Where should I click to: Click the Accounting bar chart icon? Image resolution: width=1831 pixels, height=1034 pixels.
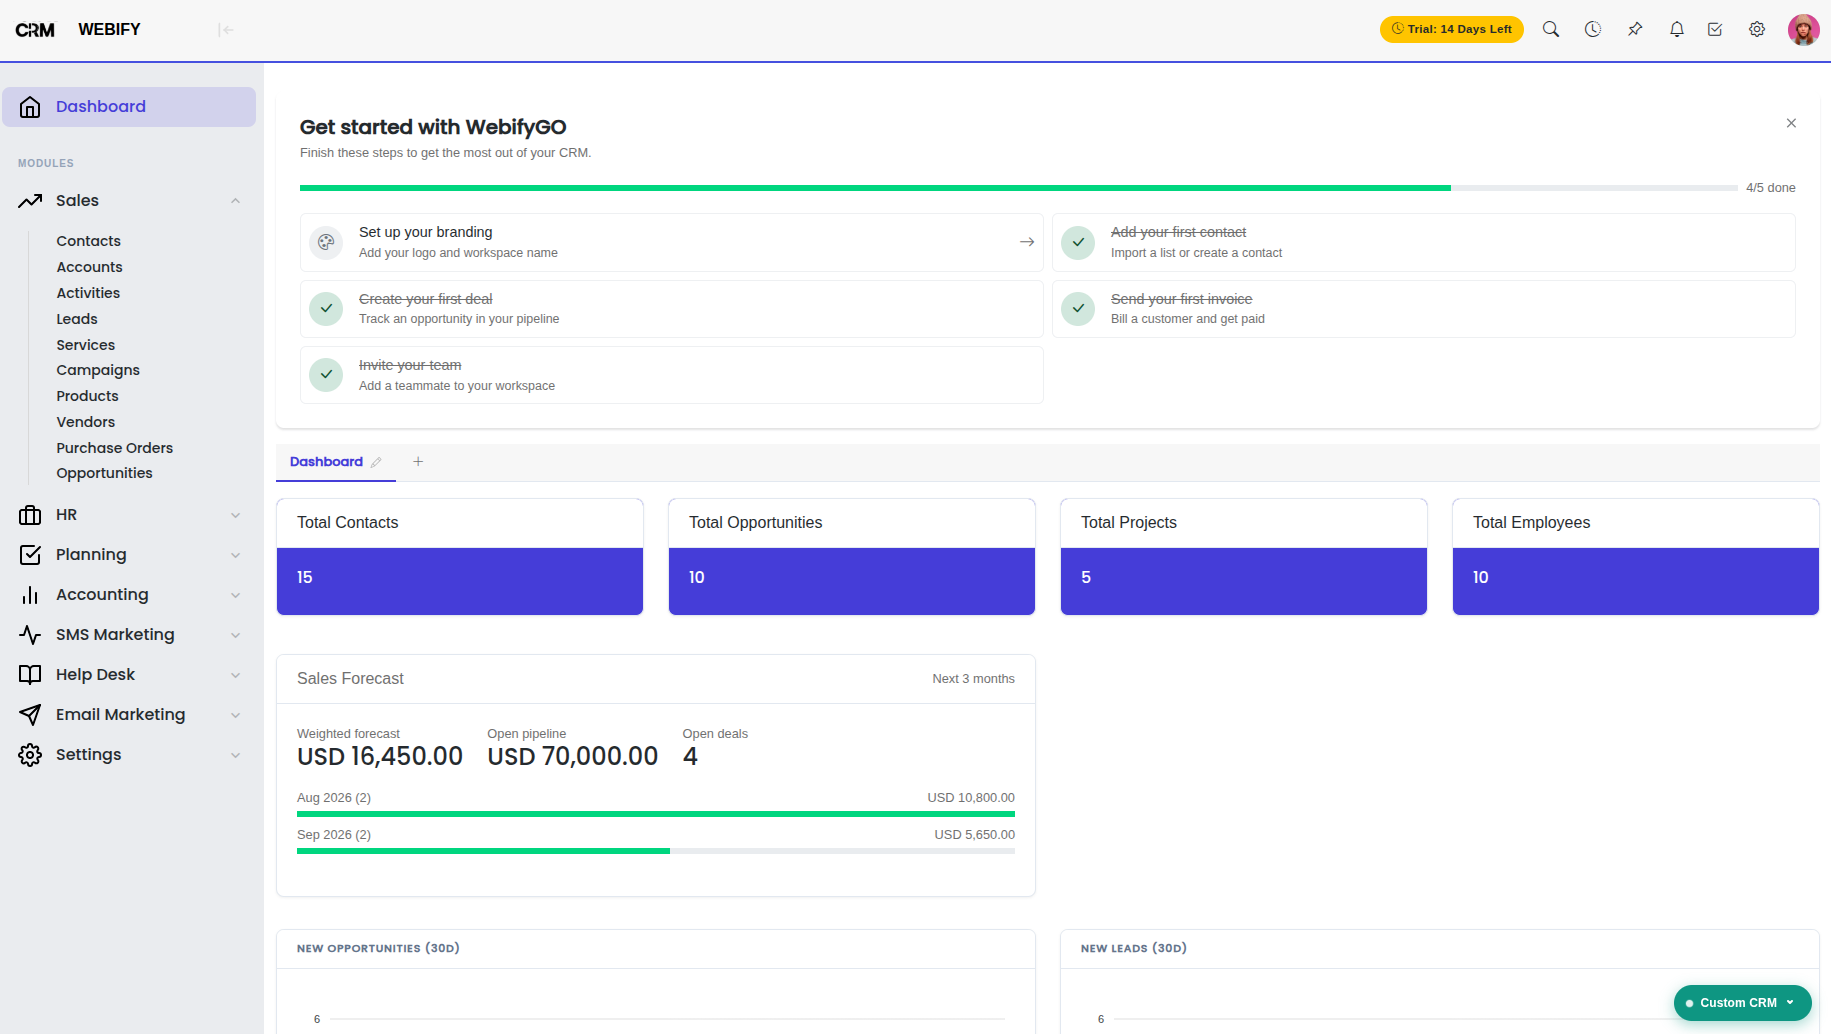coord(30,595)
